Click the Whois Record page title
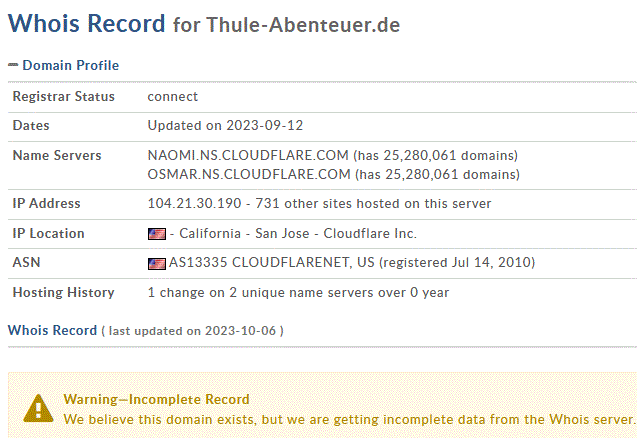The width and height of the screenshot is (638, 439). (87, 23)
